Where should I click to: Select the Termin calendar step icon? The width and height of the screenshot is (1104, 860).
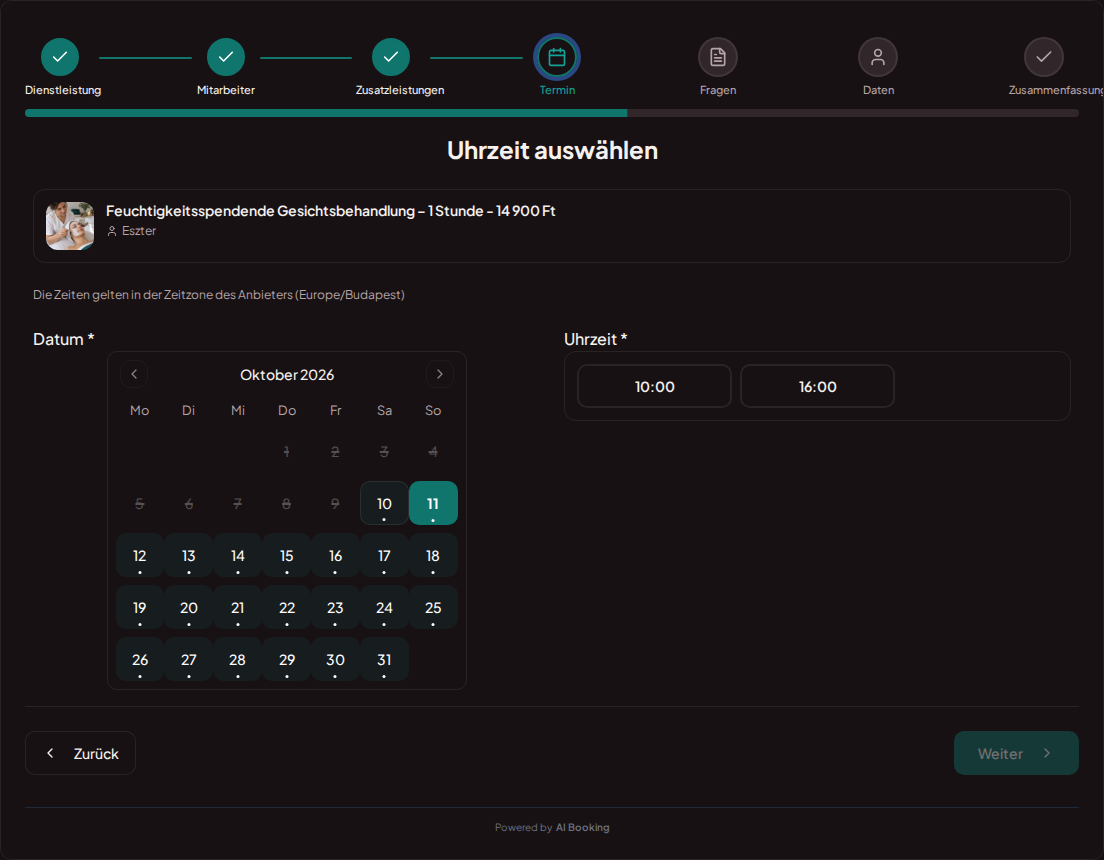coord(557,57)
